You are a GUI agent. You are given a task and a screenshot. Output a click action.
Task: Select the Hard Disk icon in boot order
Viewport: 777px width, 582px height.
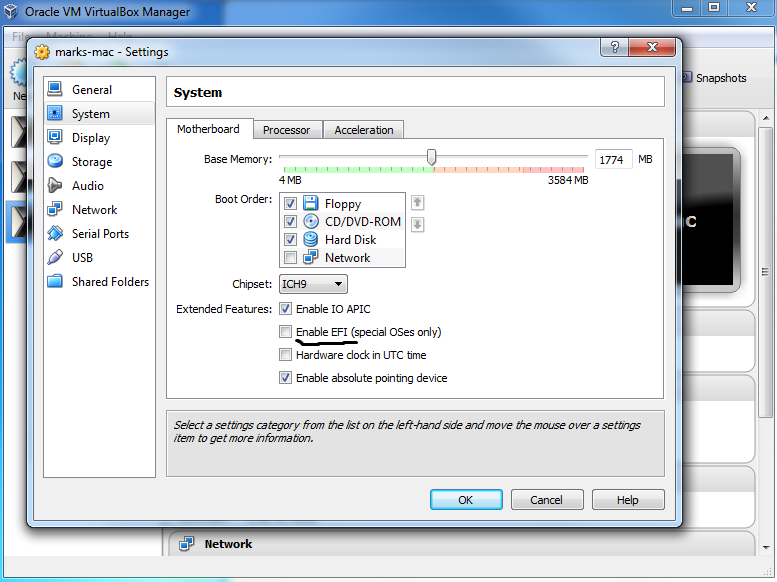311,239
